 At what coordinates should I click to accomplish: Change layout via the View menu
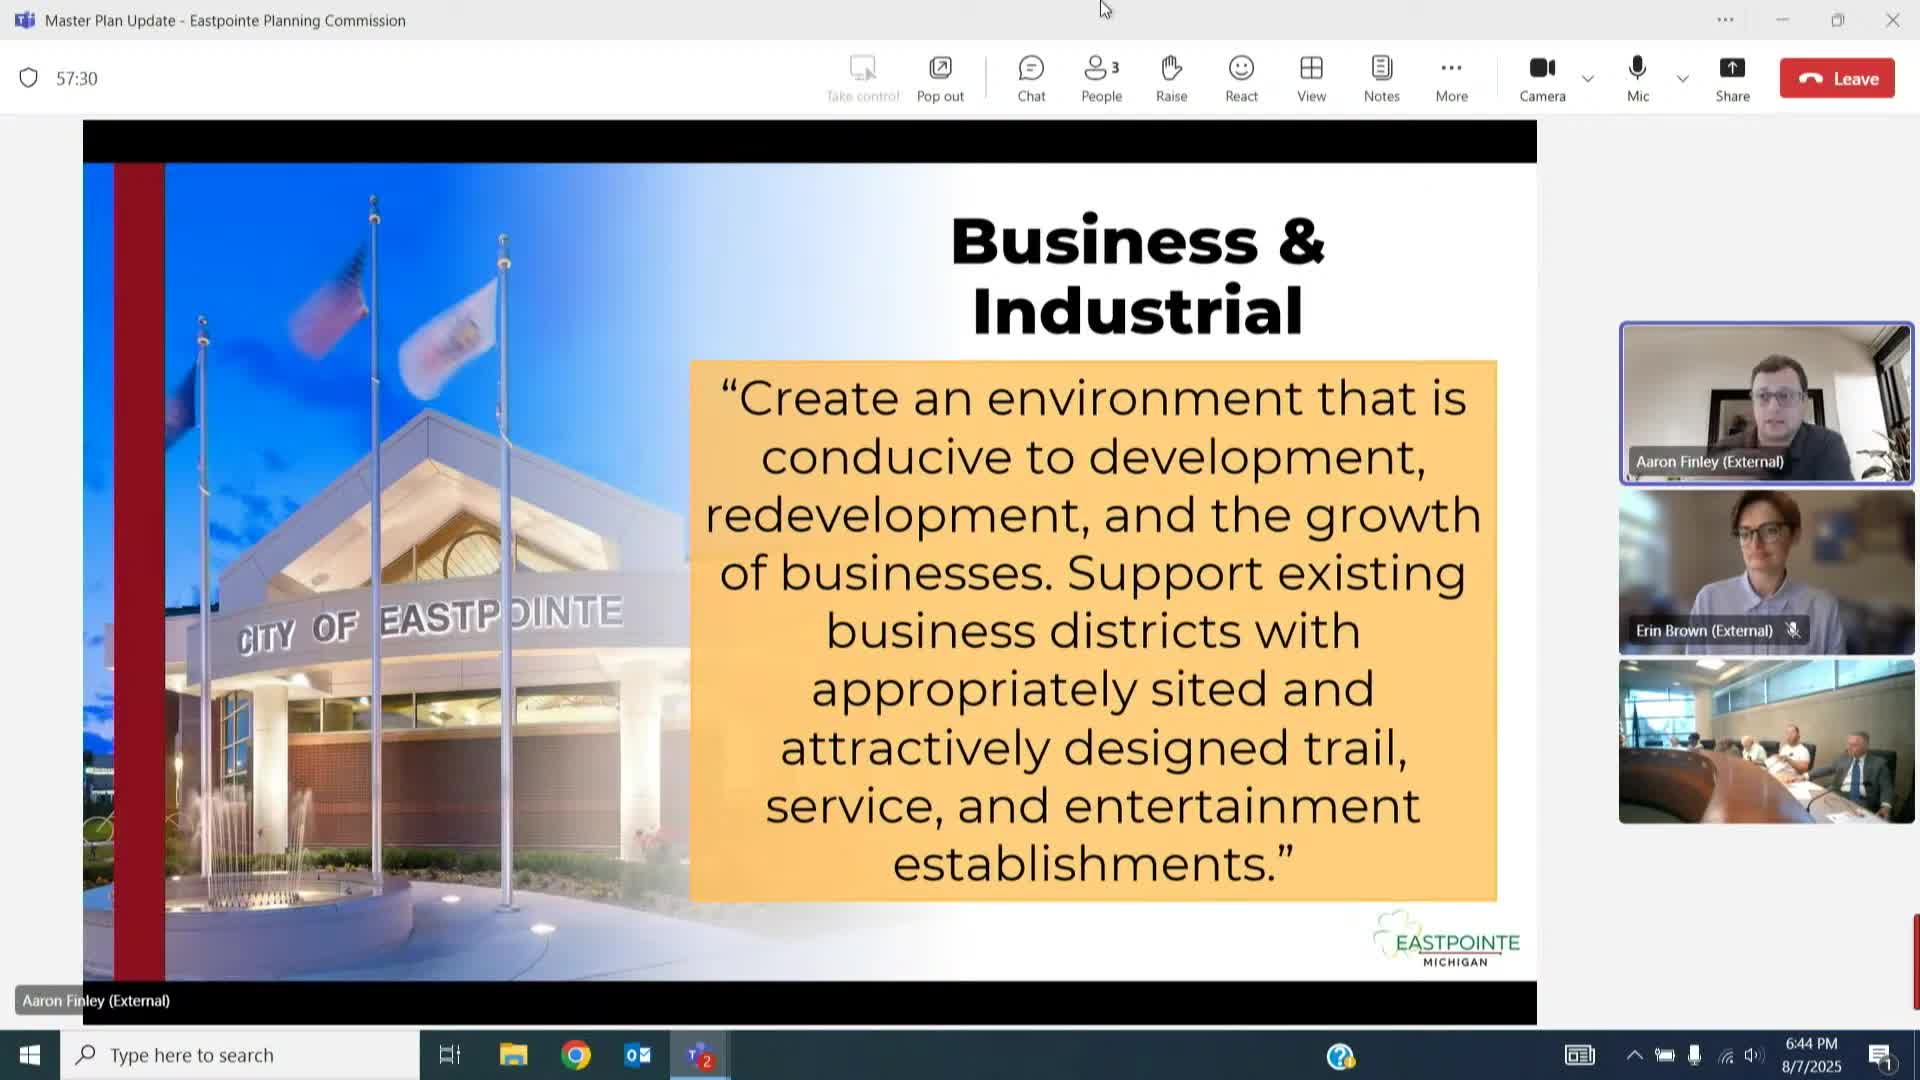(1310, 78)
